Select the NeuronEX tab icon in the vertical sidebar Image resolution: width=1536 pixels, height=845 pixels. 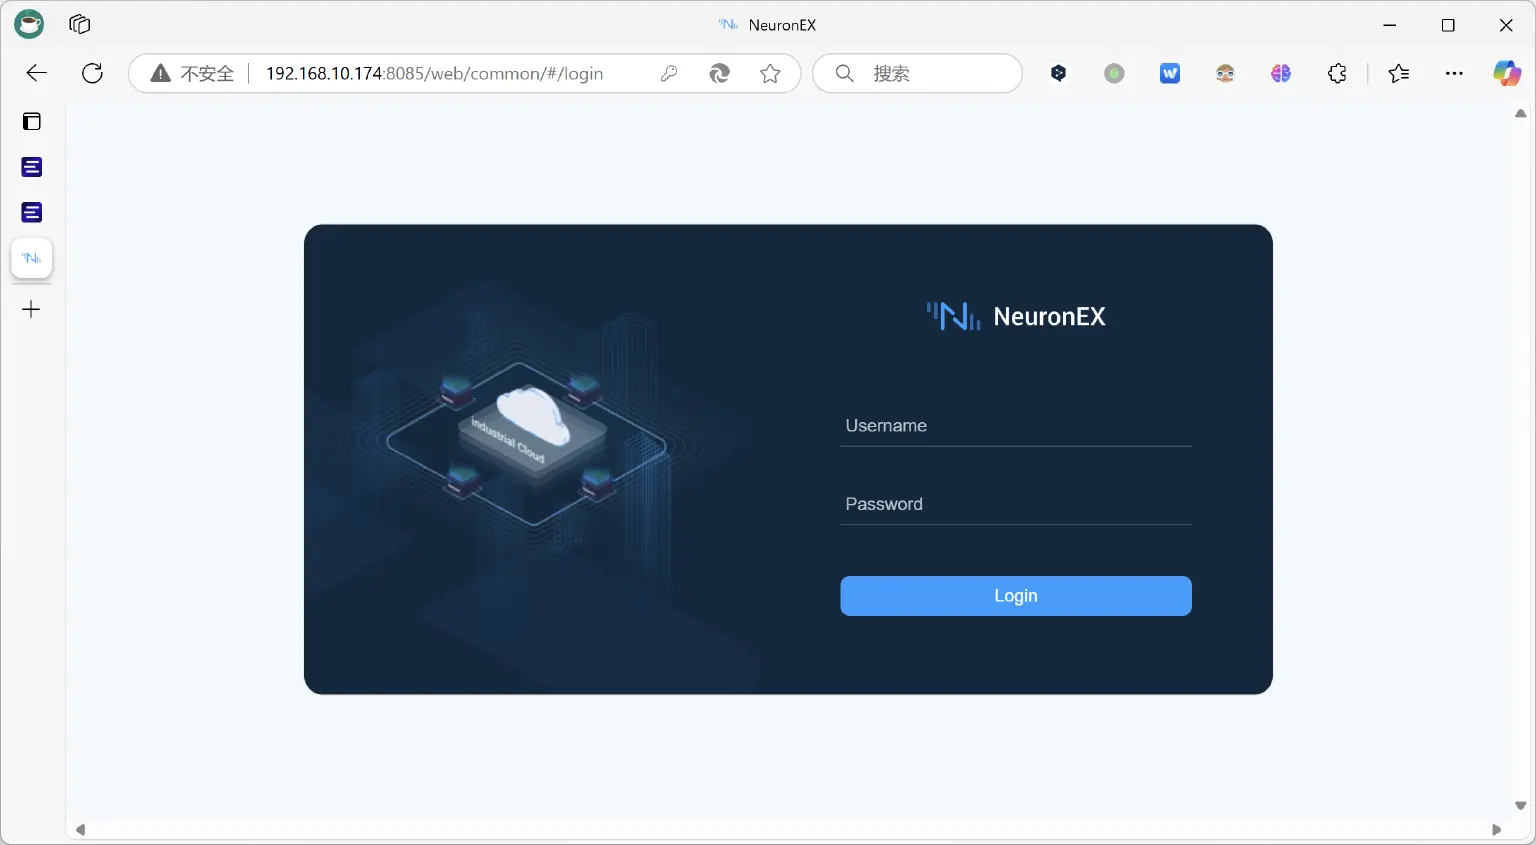(x=31, y=258)
